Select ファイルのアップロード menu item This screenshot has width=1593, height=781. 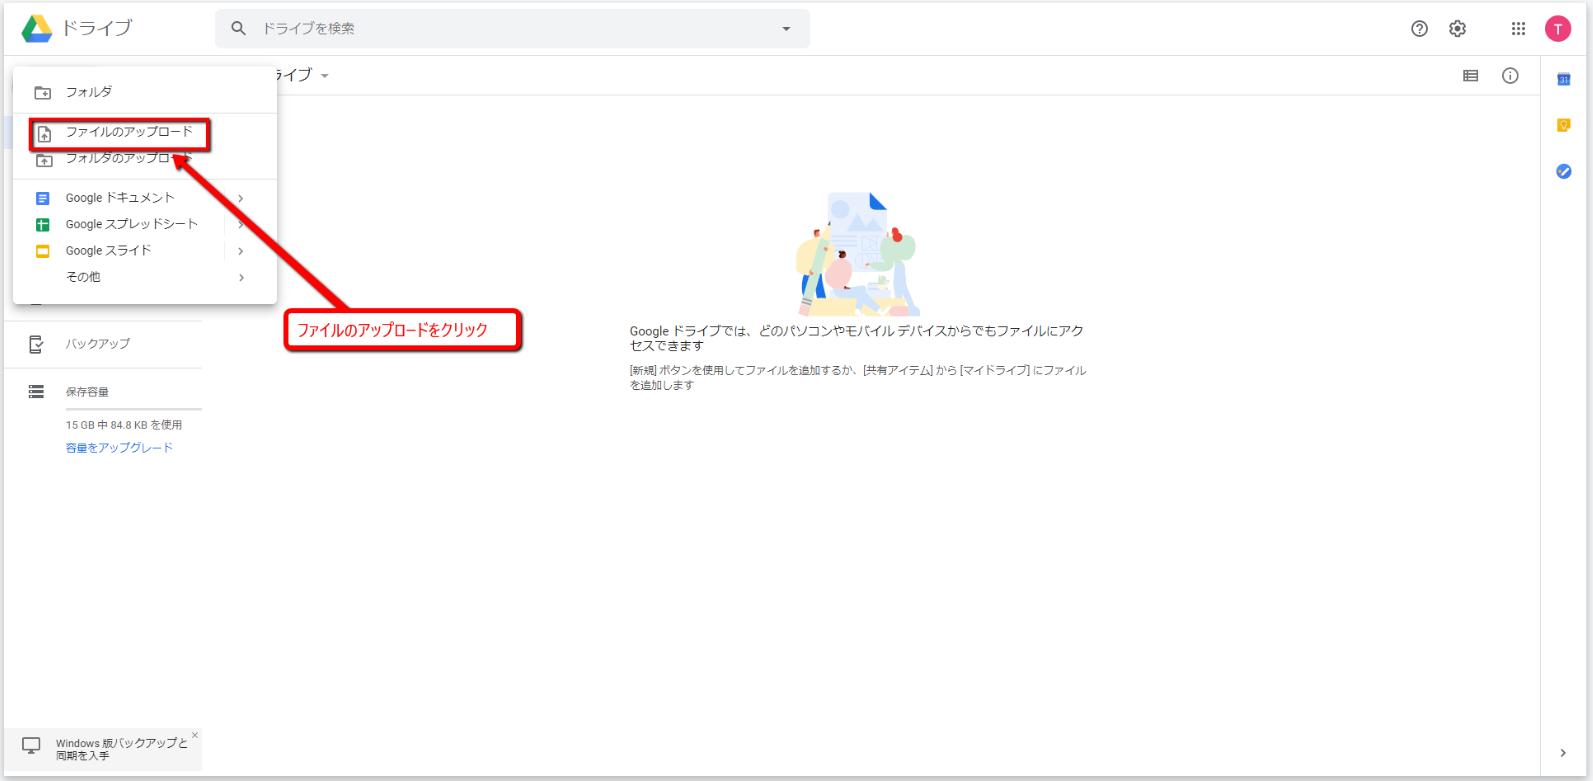pos(128,132)
